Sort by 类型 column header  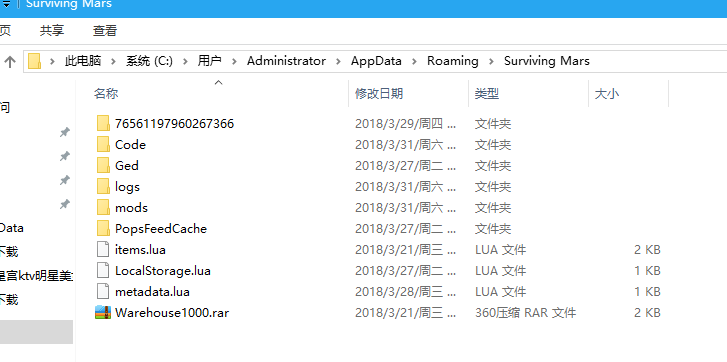[x=487, y=94]
